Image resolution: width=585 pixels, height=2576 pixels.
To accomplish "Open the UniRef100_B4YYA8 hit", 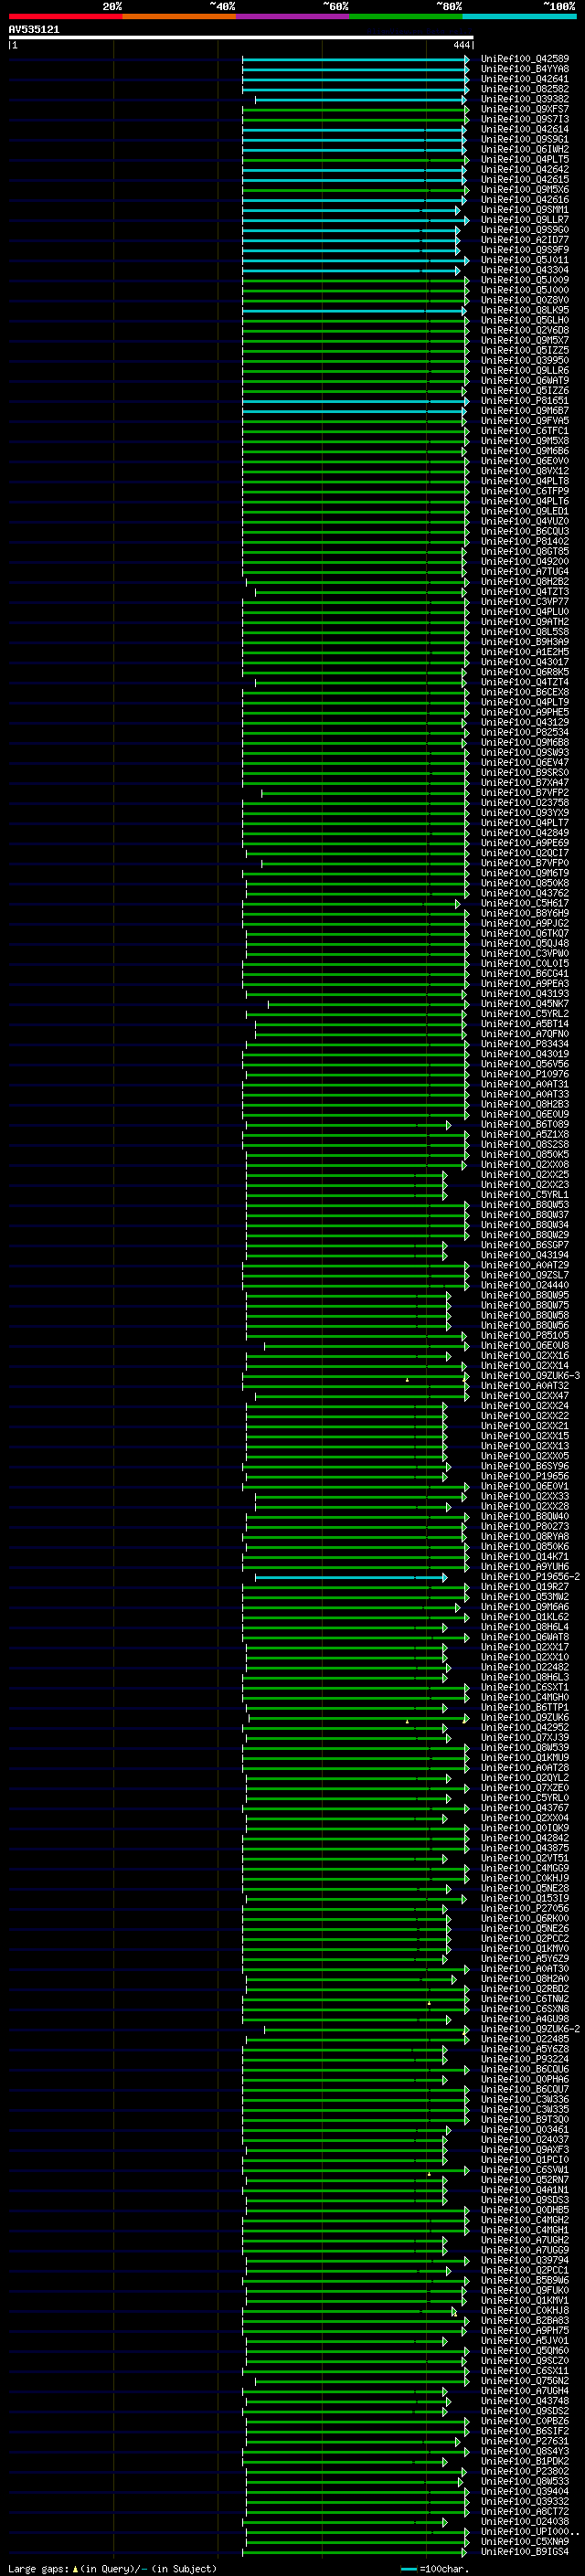I will [x=525, y=69].
